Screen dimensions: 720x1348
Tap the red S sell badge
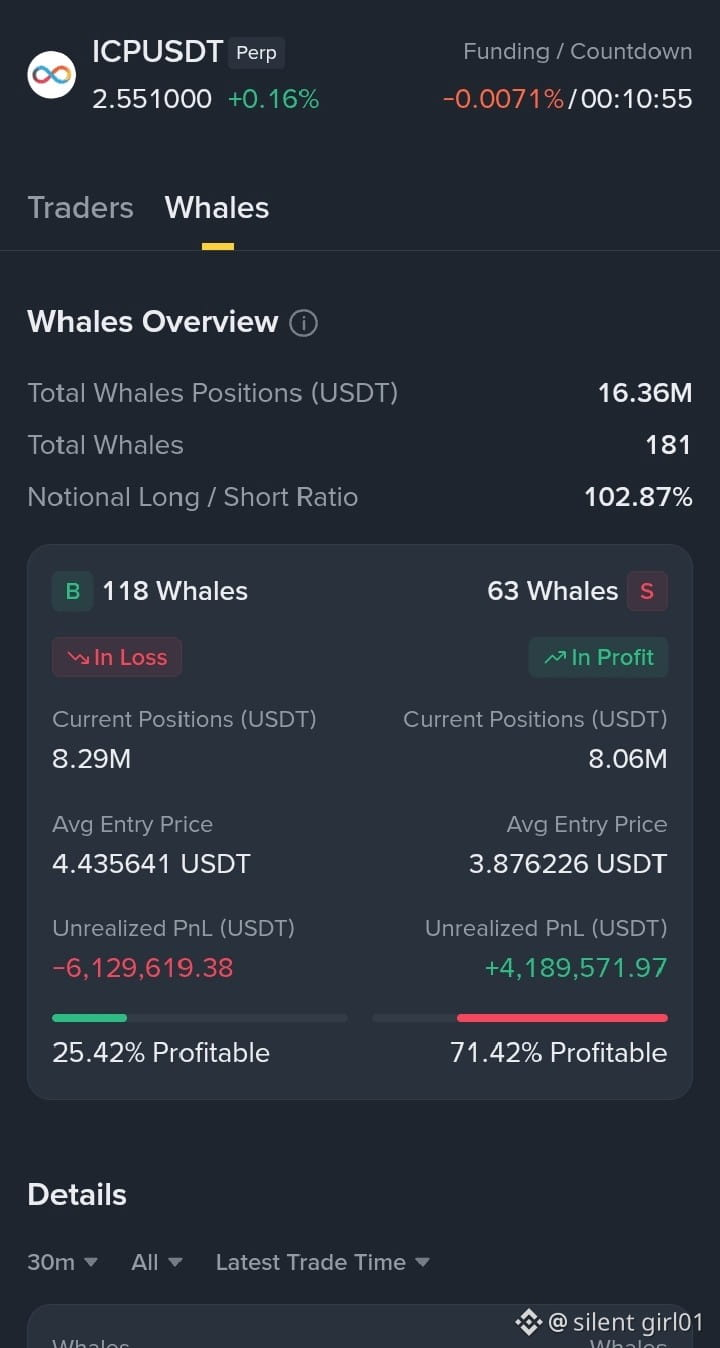tap(647, 591)
